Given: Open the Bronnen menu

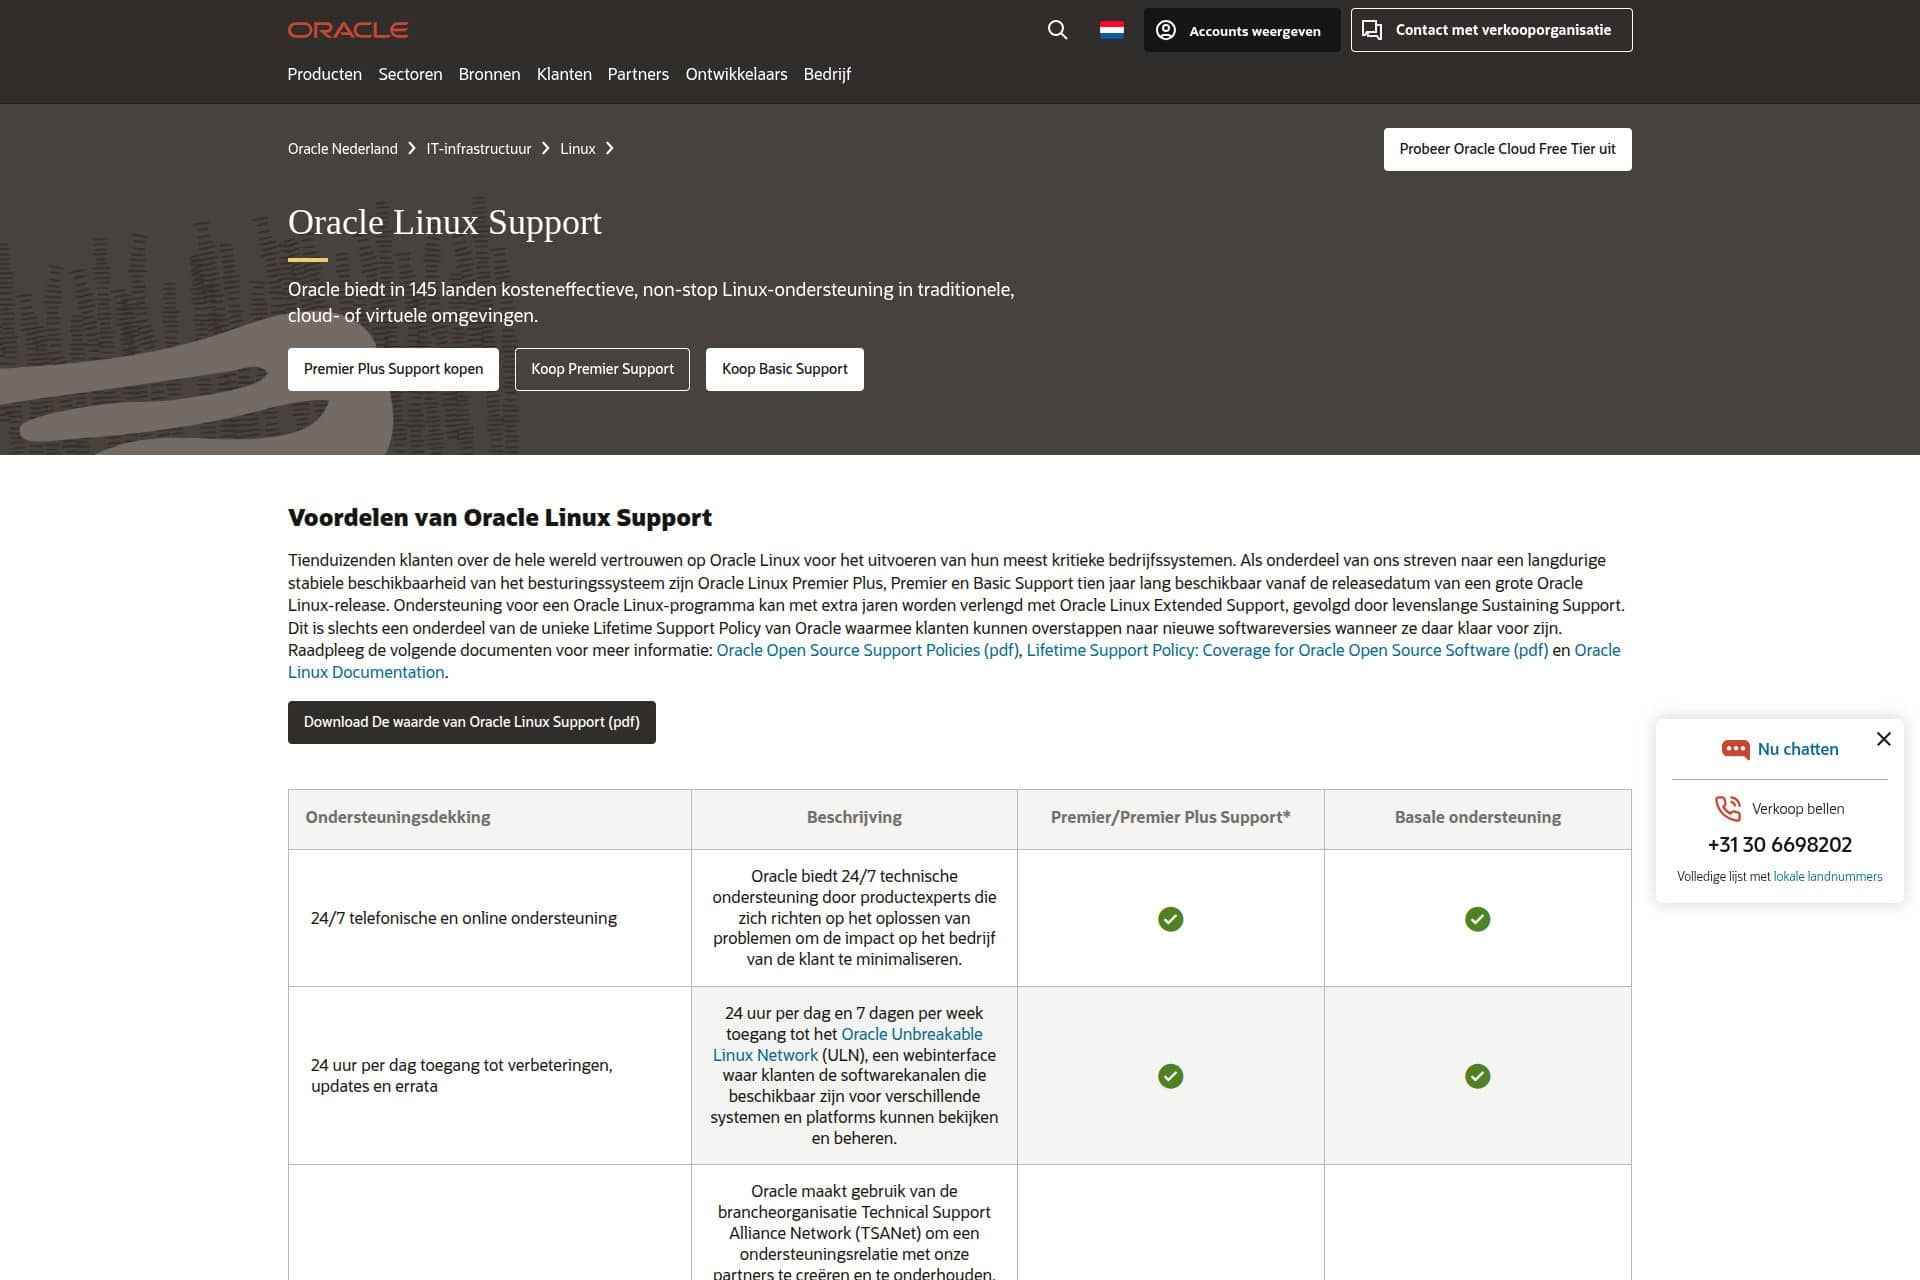Looking at the screenshot, I should [489, 74].
